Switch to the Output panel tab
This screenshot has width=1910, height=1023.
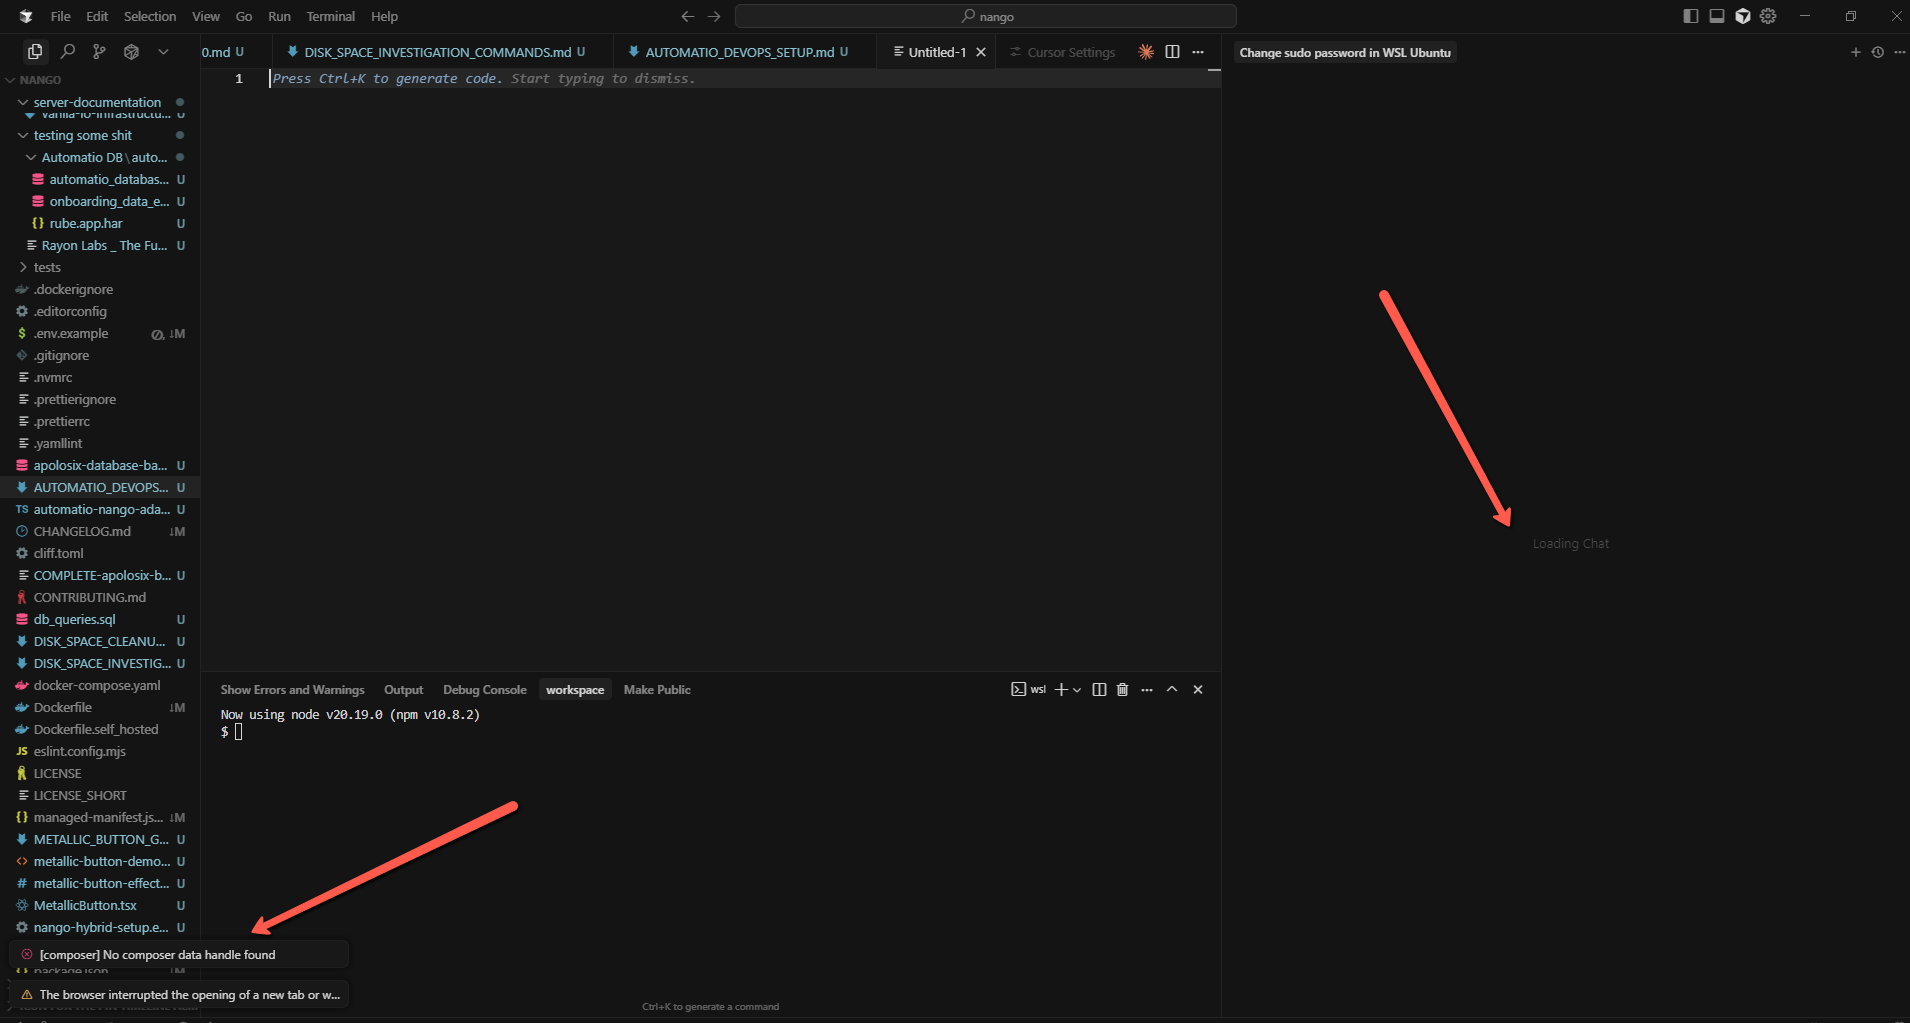[x=404, y=690]
